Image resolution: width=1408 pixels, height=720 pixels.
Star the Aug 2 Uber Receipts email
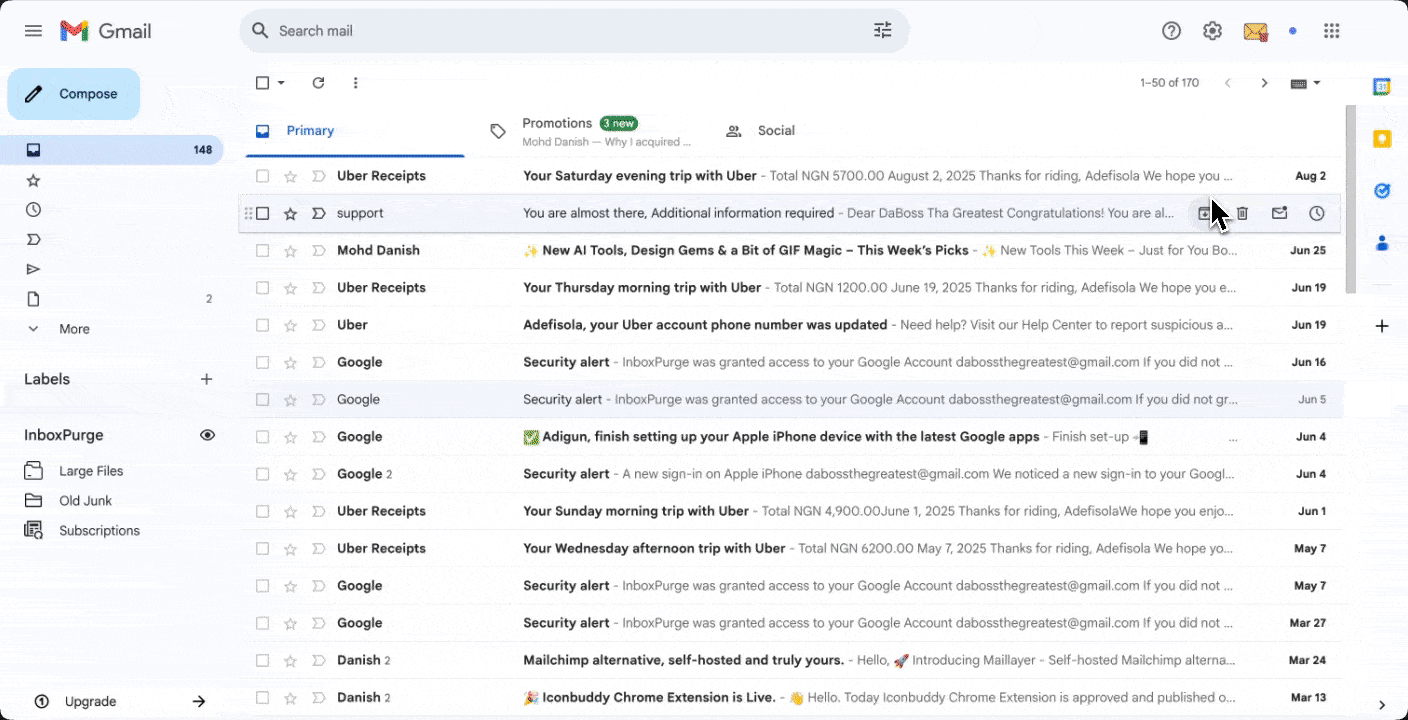[289, 175]
